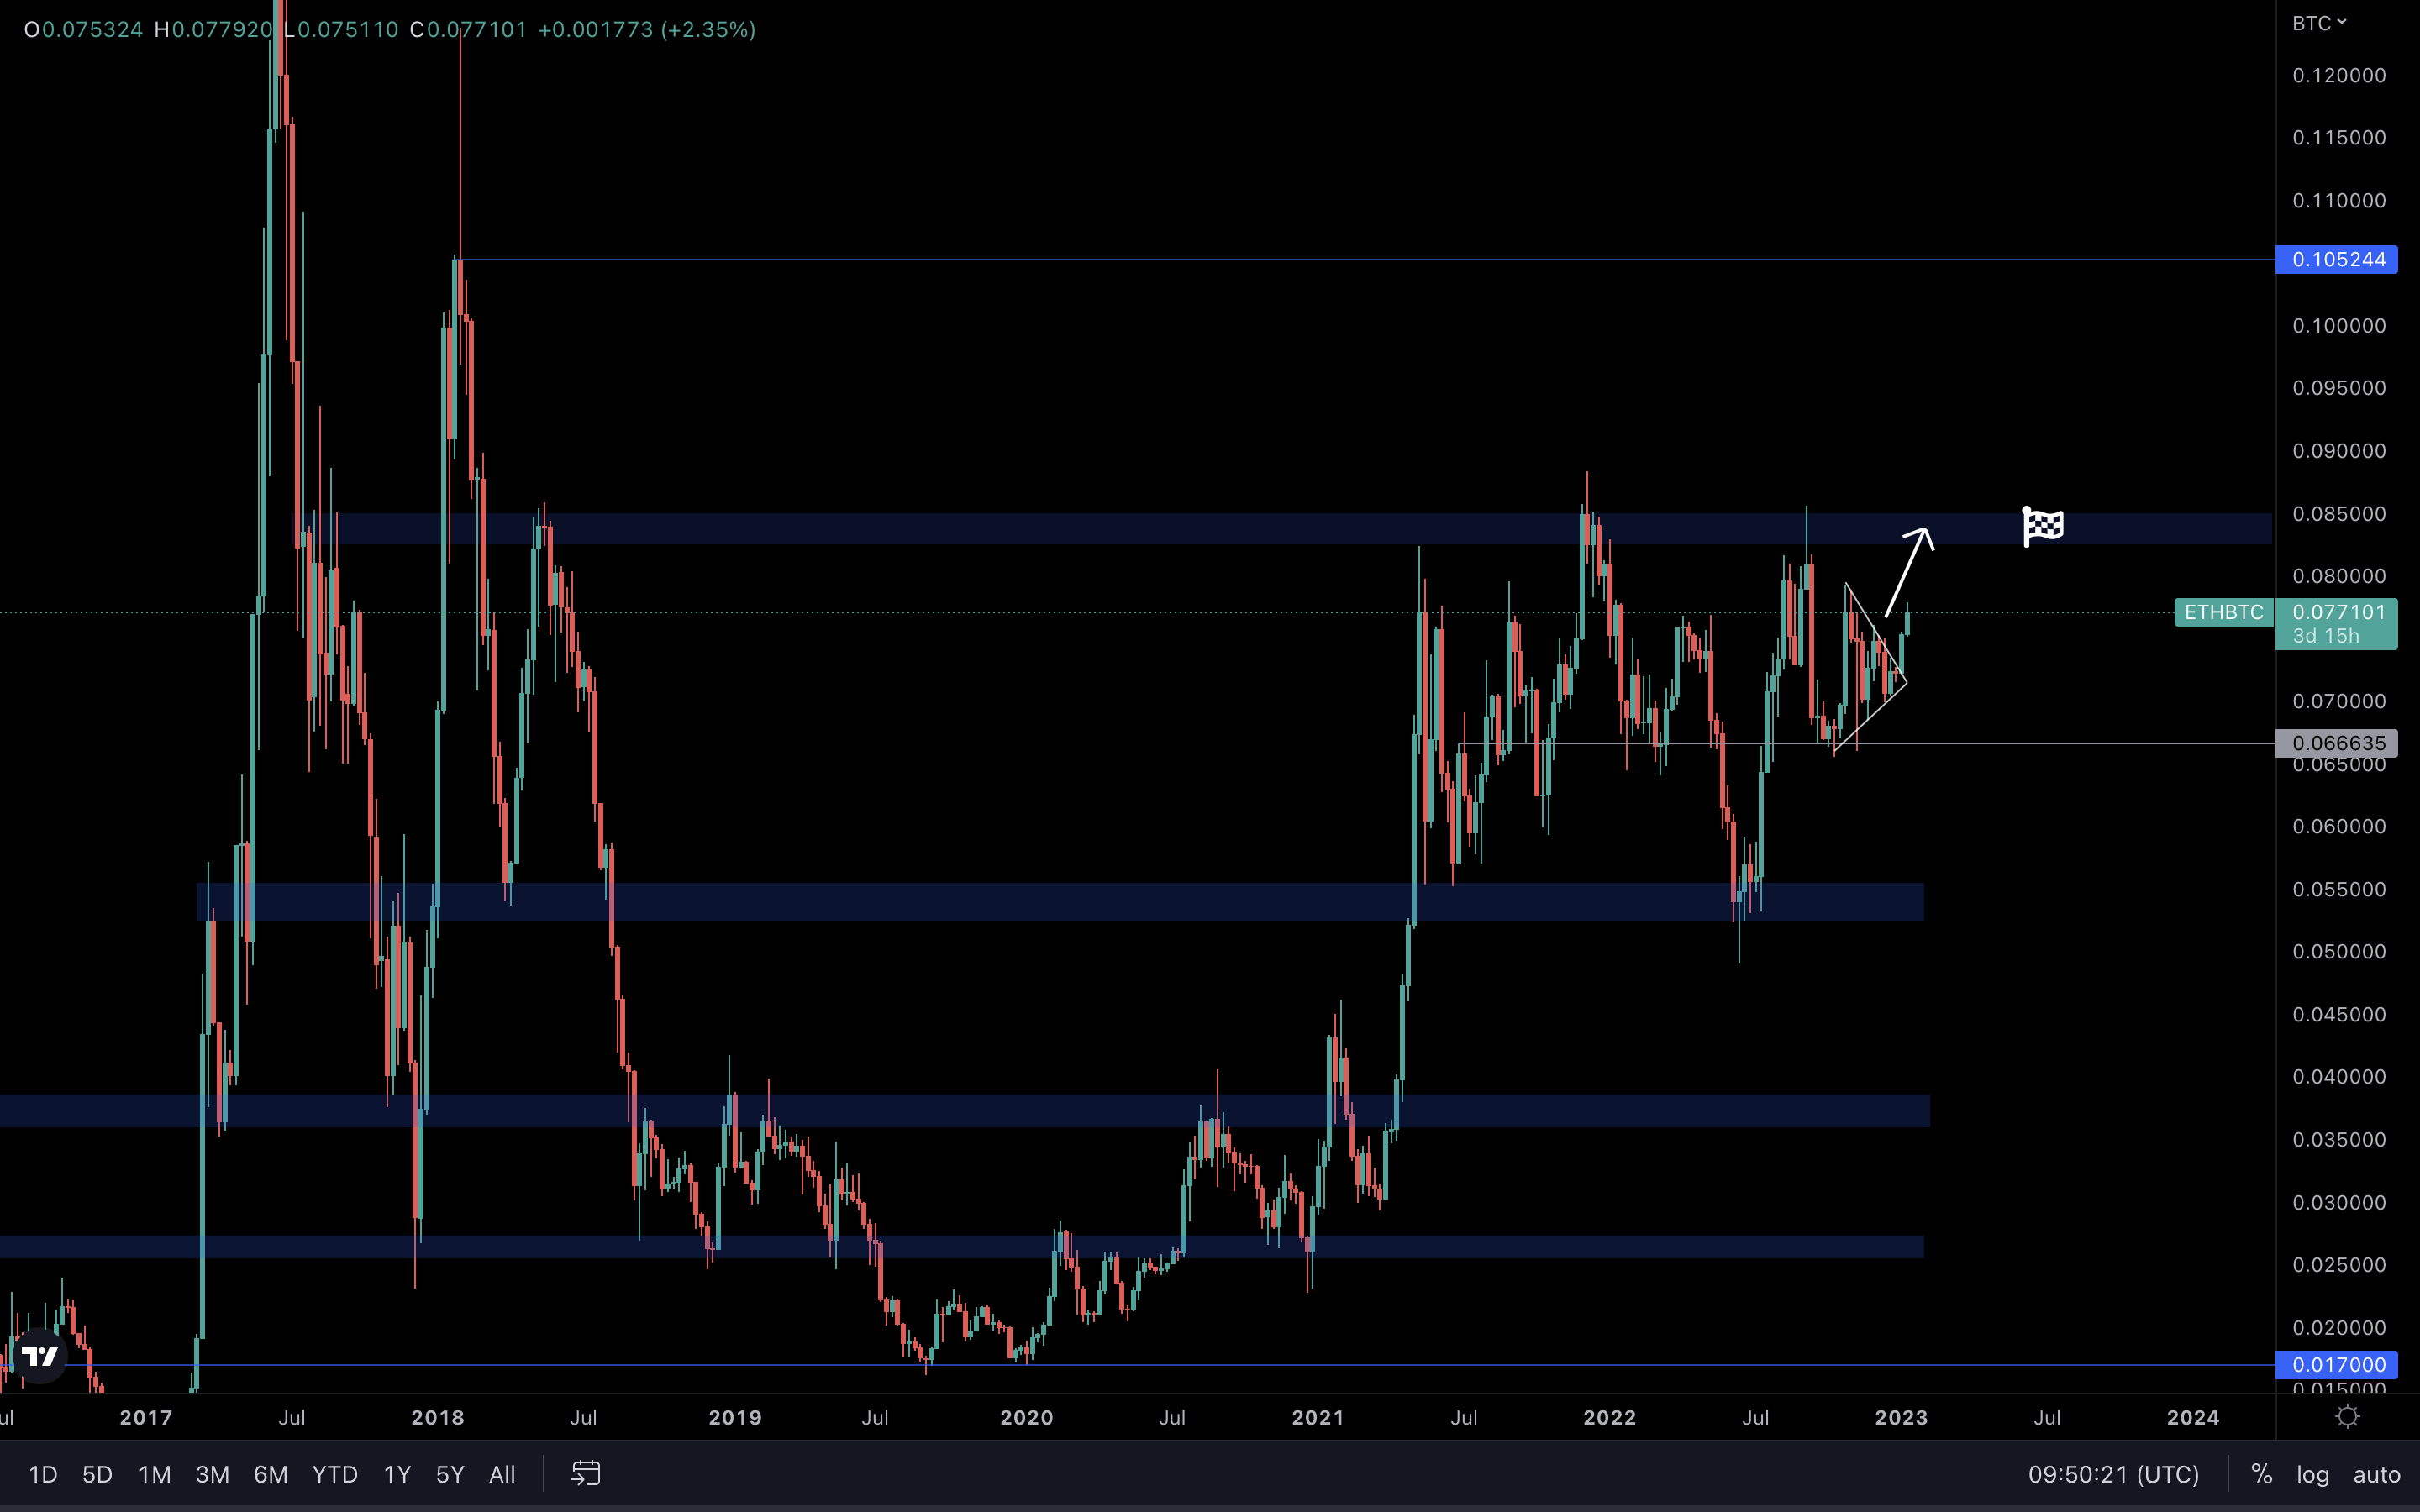Toggle auto scale mode
This screenshot has width=2420, height=1512.
point(2376,1474)
